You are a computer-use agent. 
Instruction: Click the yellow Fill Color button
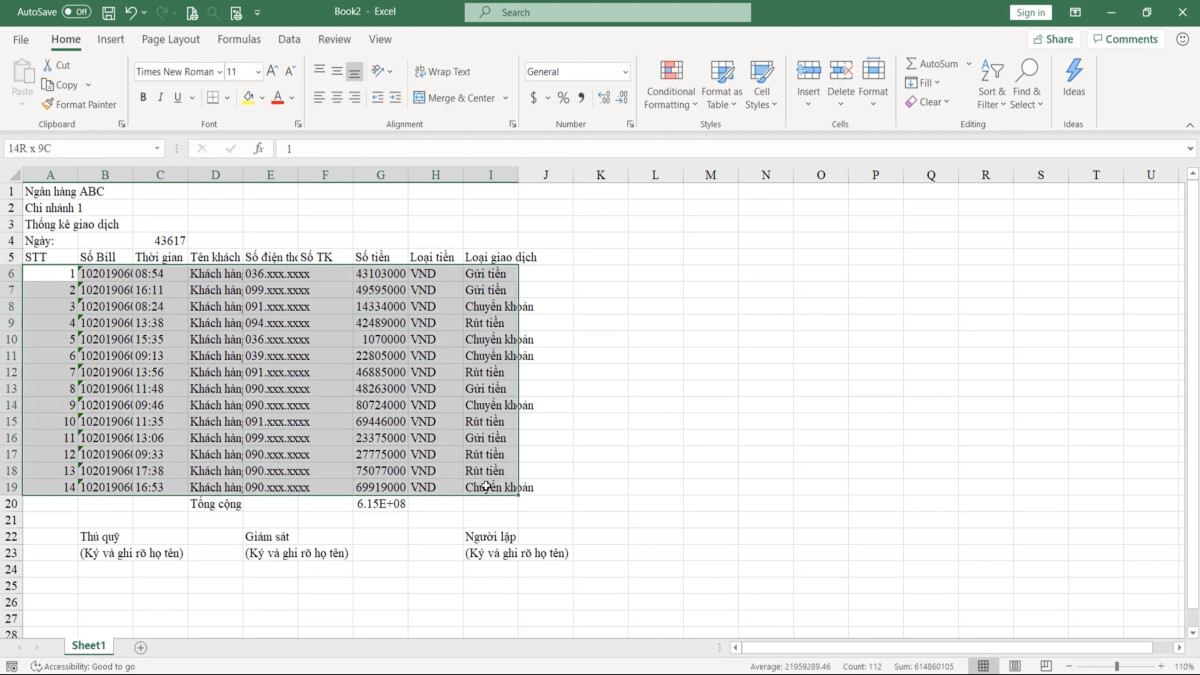248,98
